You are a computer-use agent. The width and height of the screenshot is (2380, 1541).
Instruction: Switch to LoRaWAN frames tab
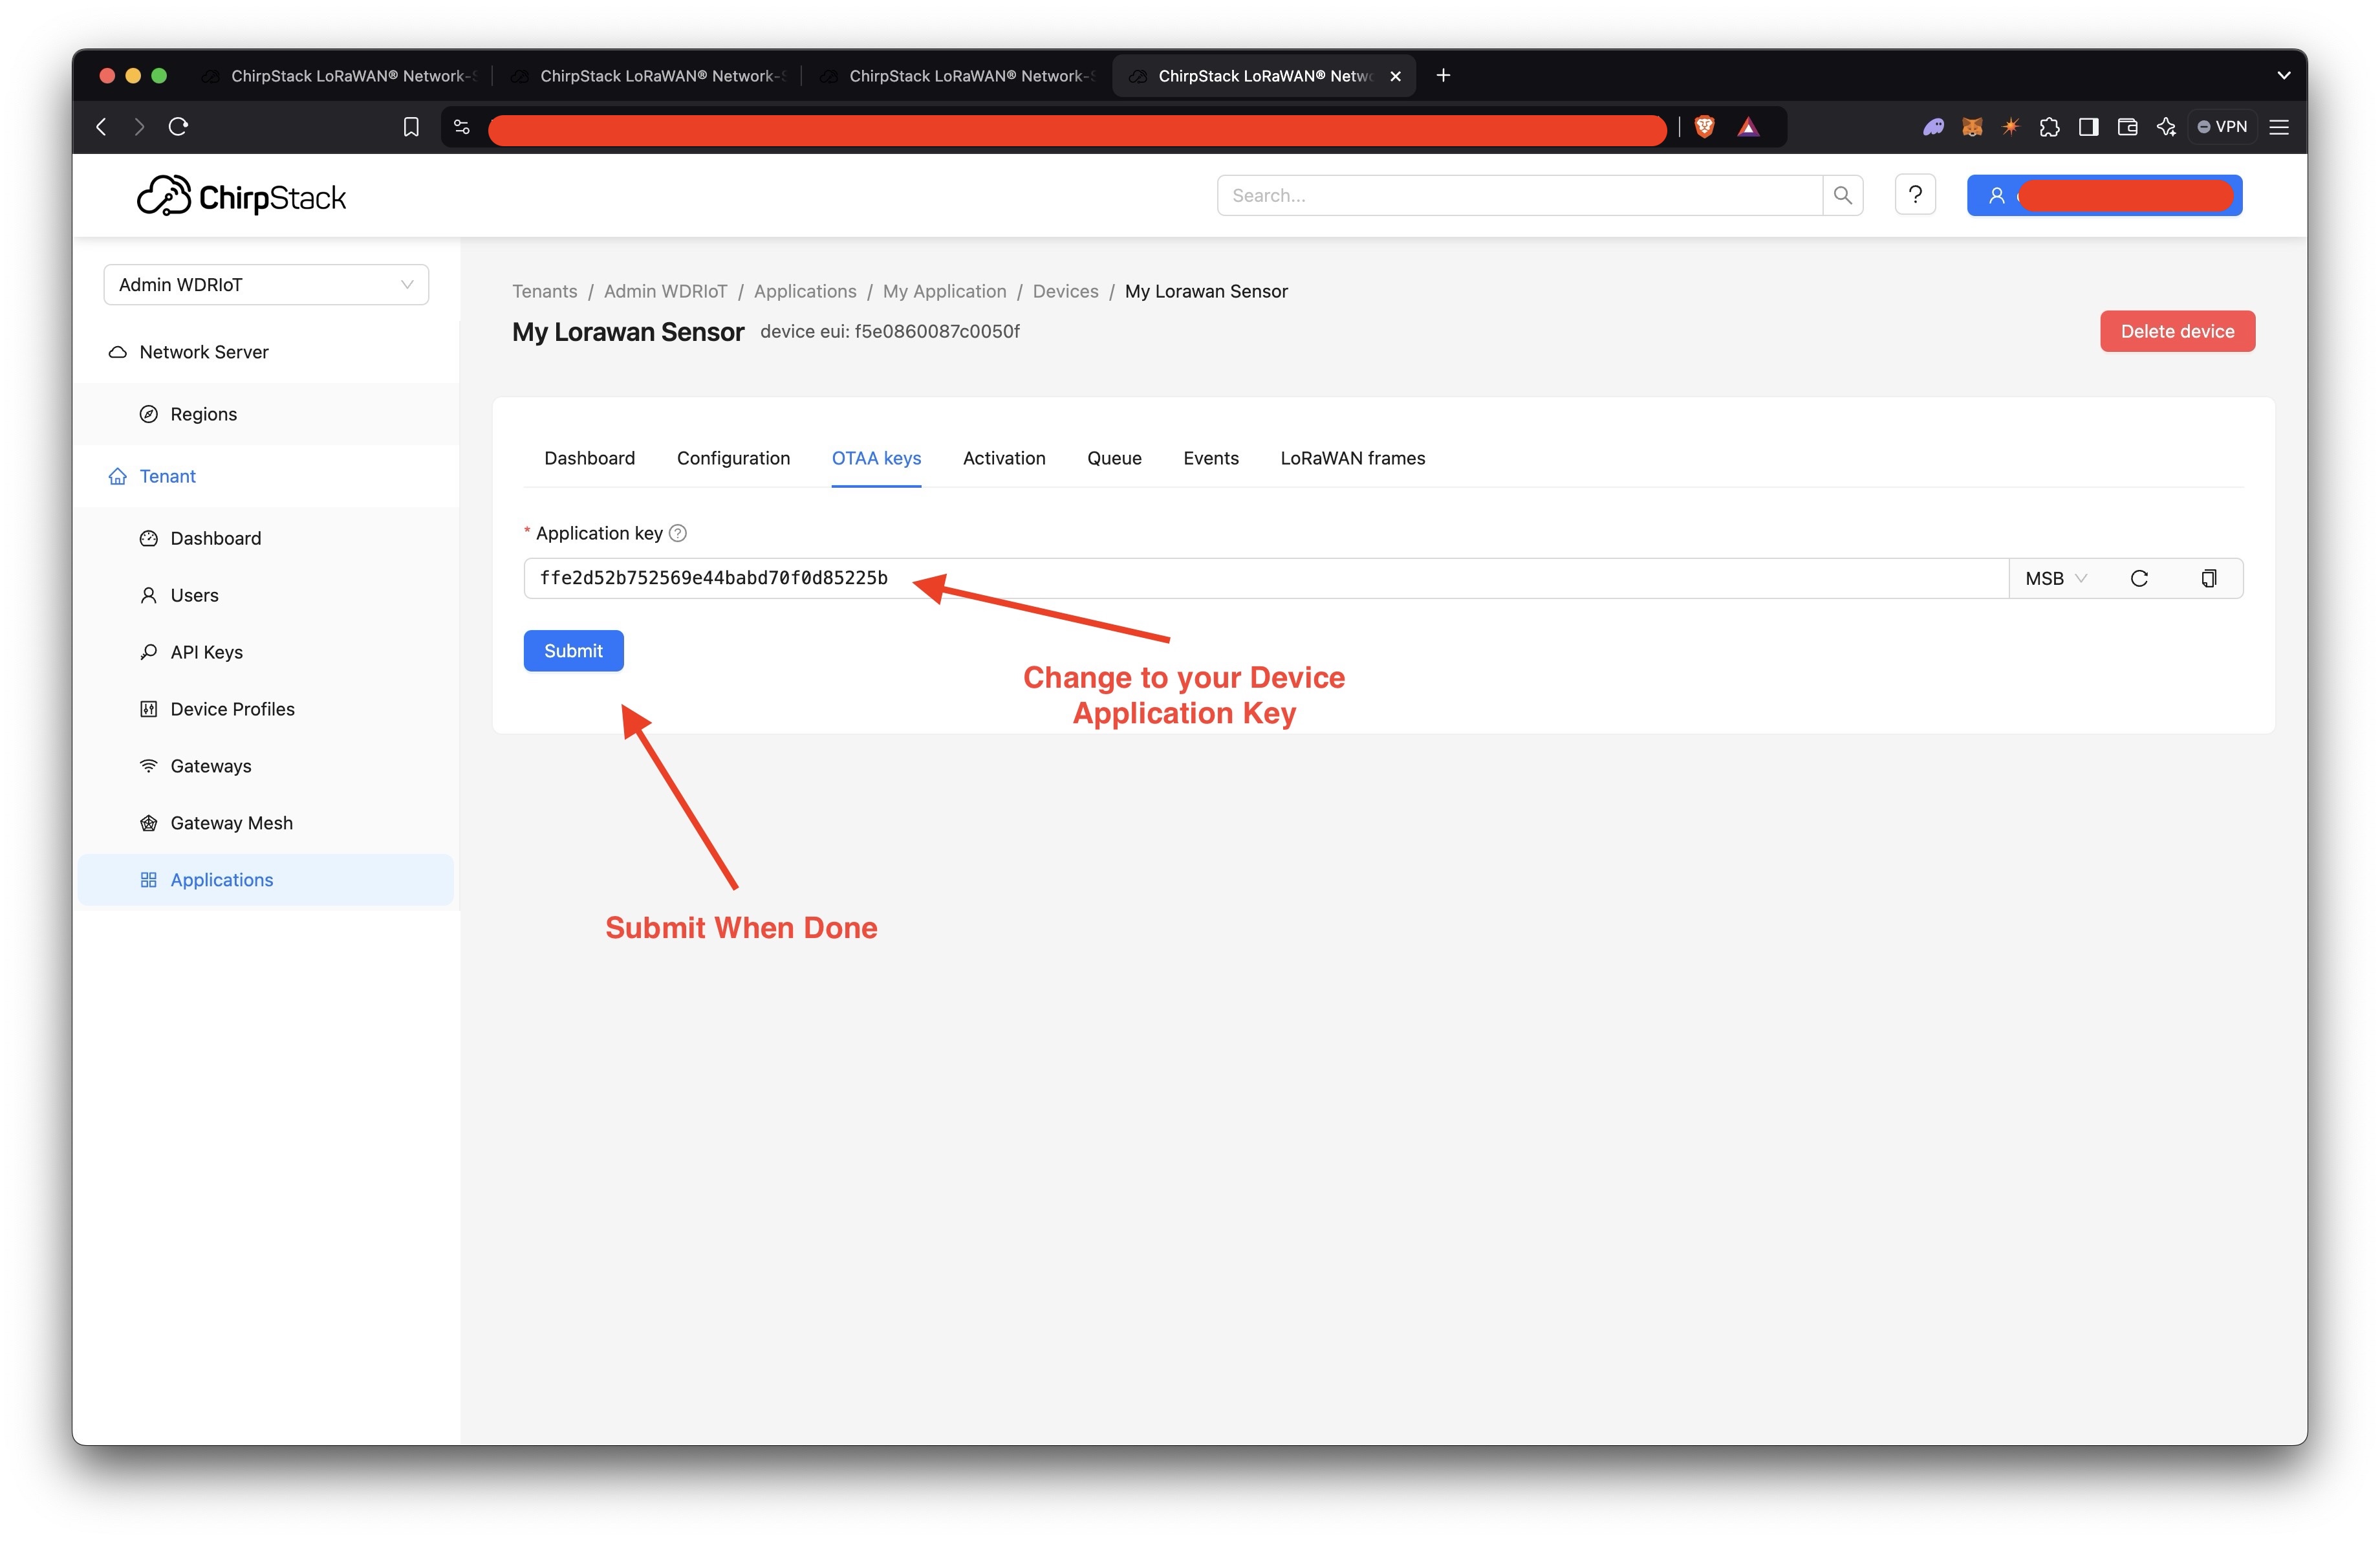point(1353,458)
